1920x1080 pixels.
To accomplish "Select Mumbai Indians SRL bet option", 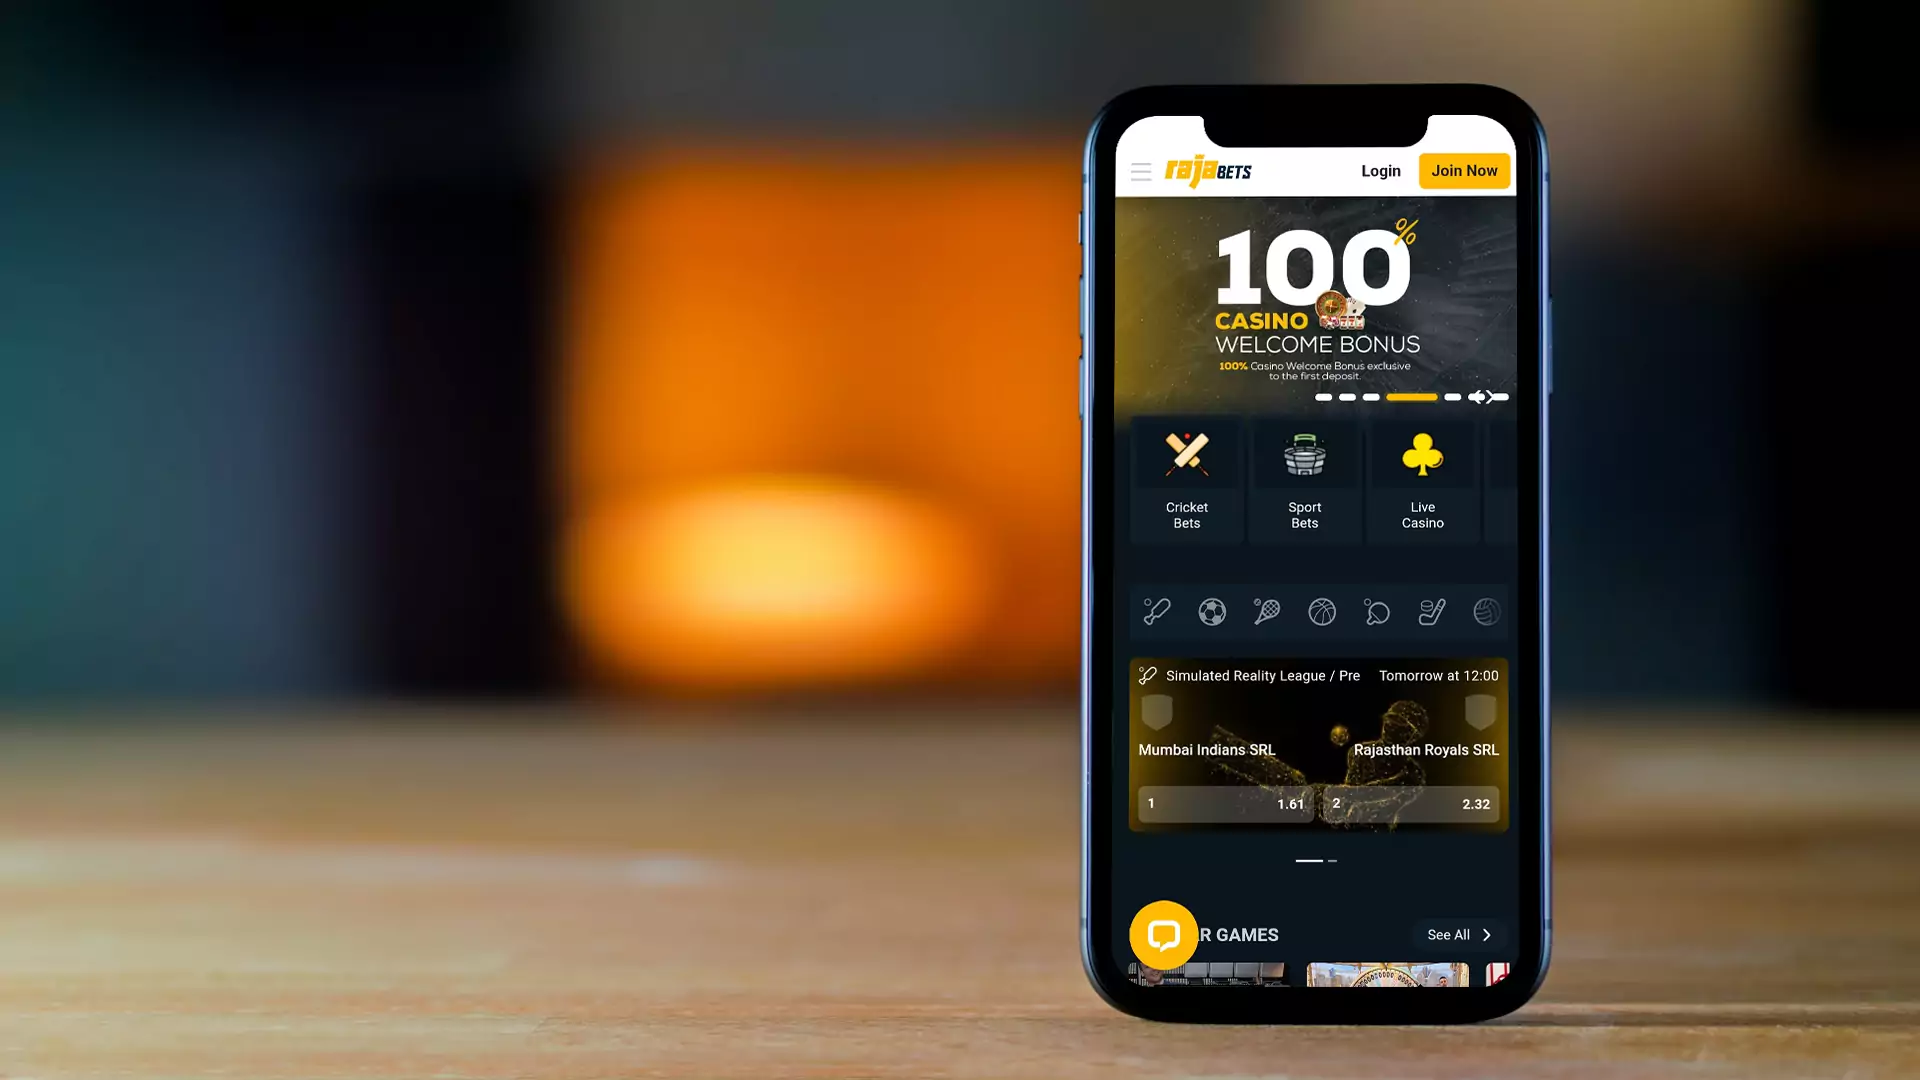I will tap(1222, 803).
